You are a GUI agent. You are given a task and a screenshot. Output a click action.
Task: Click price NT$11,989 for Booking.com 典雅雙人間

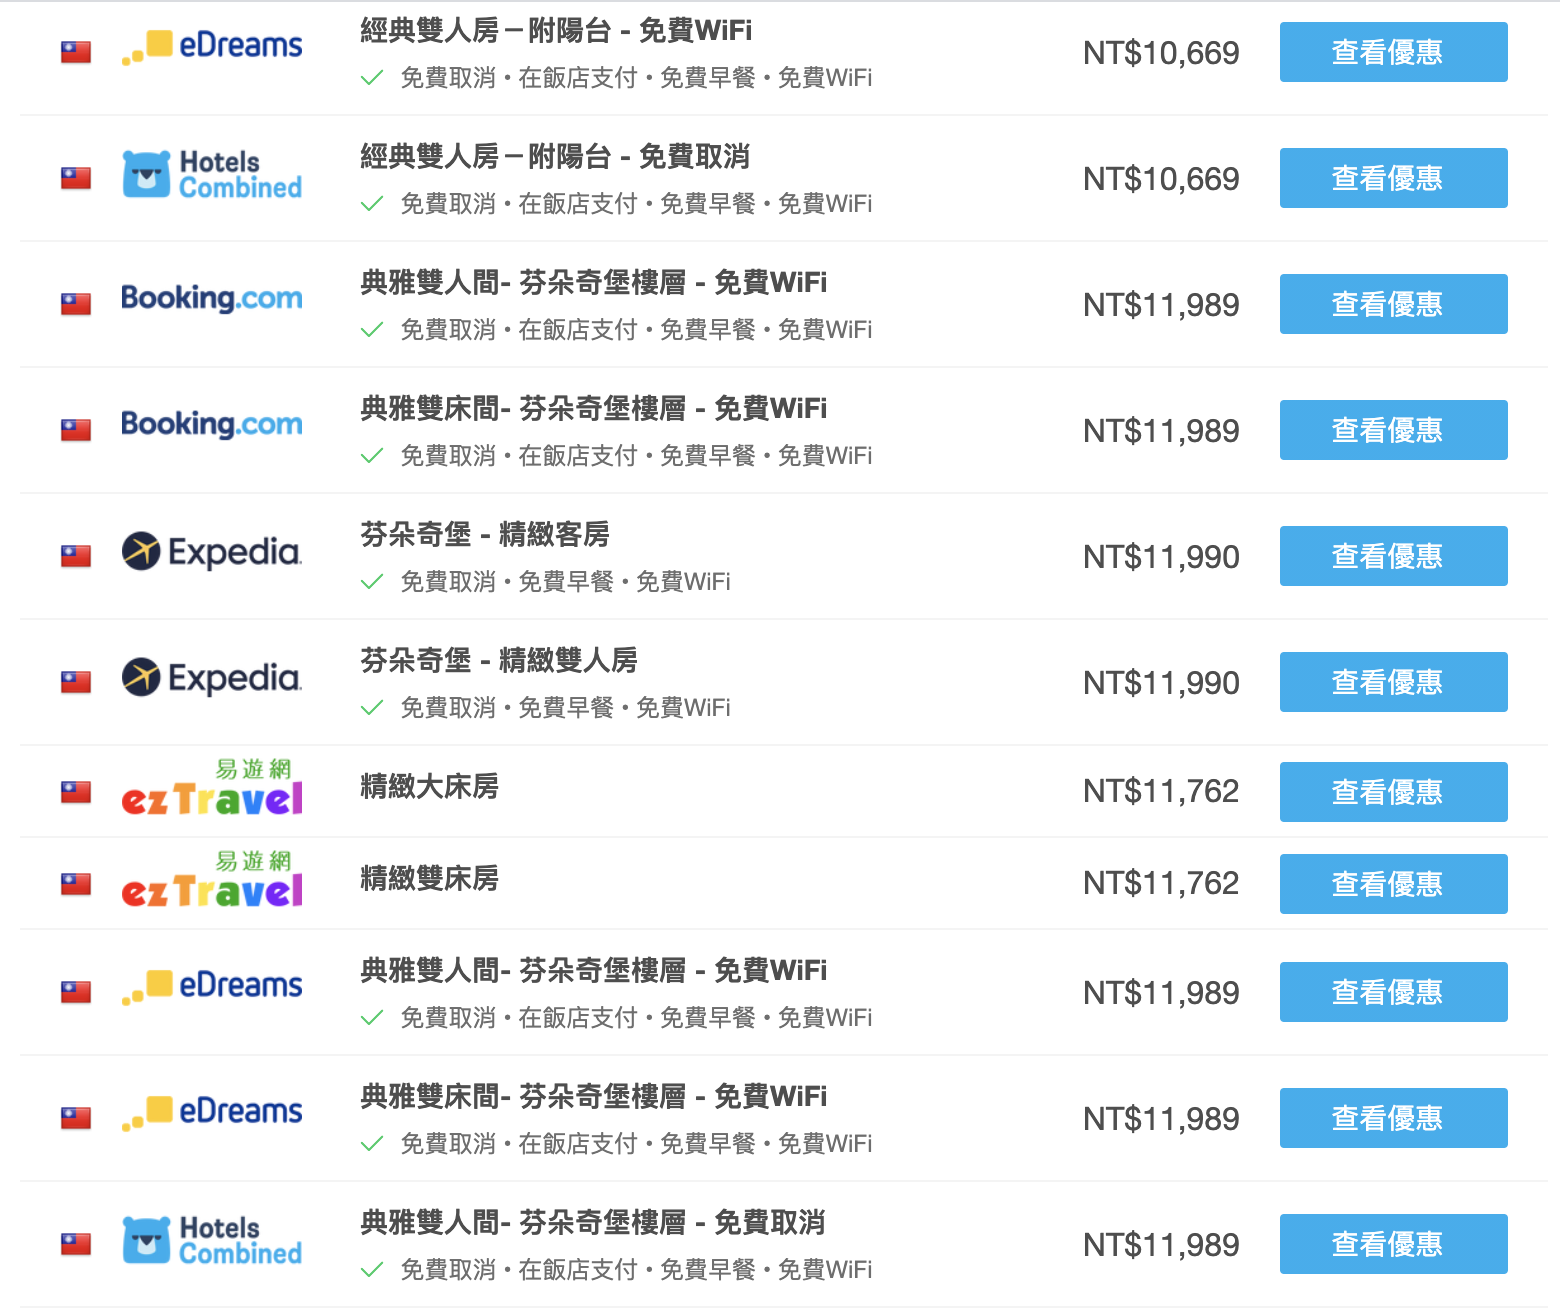pos(1161,305)
